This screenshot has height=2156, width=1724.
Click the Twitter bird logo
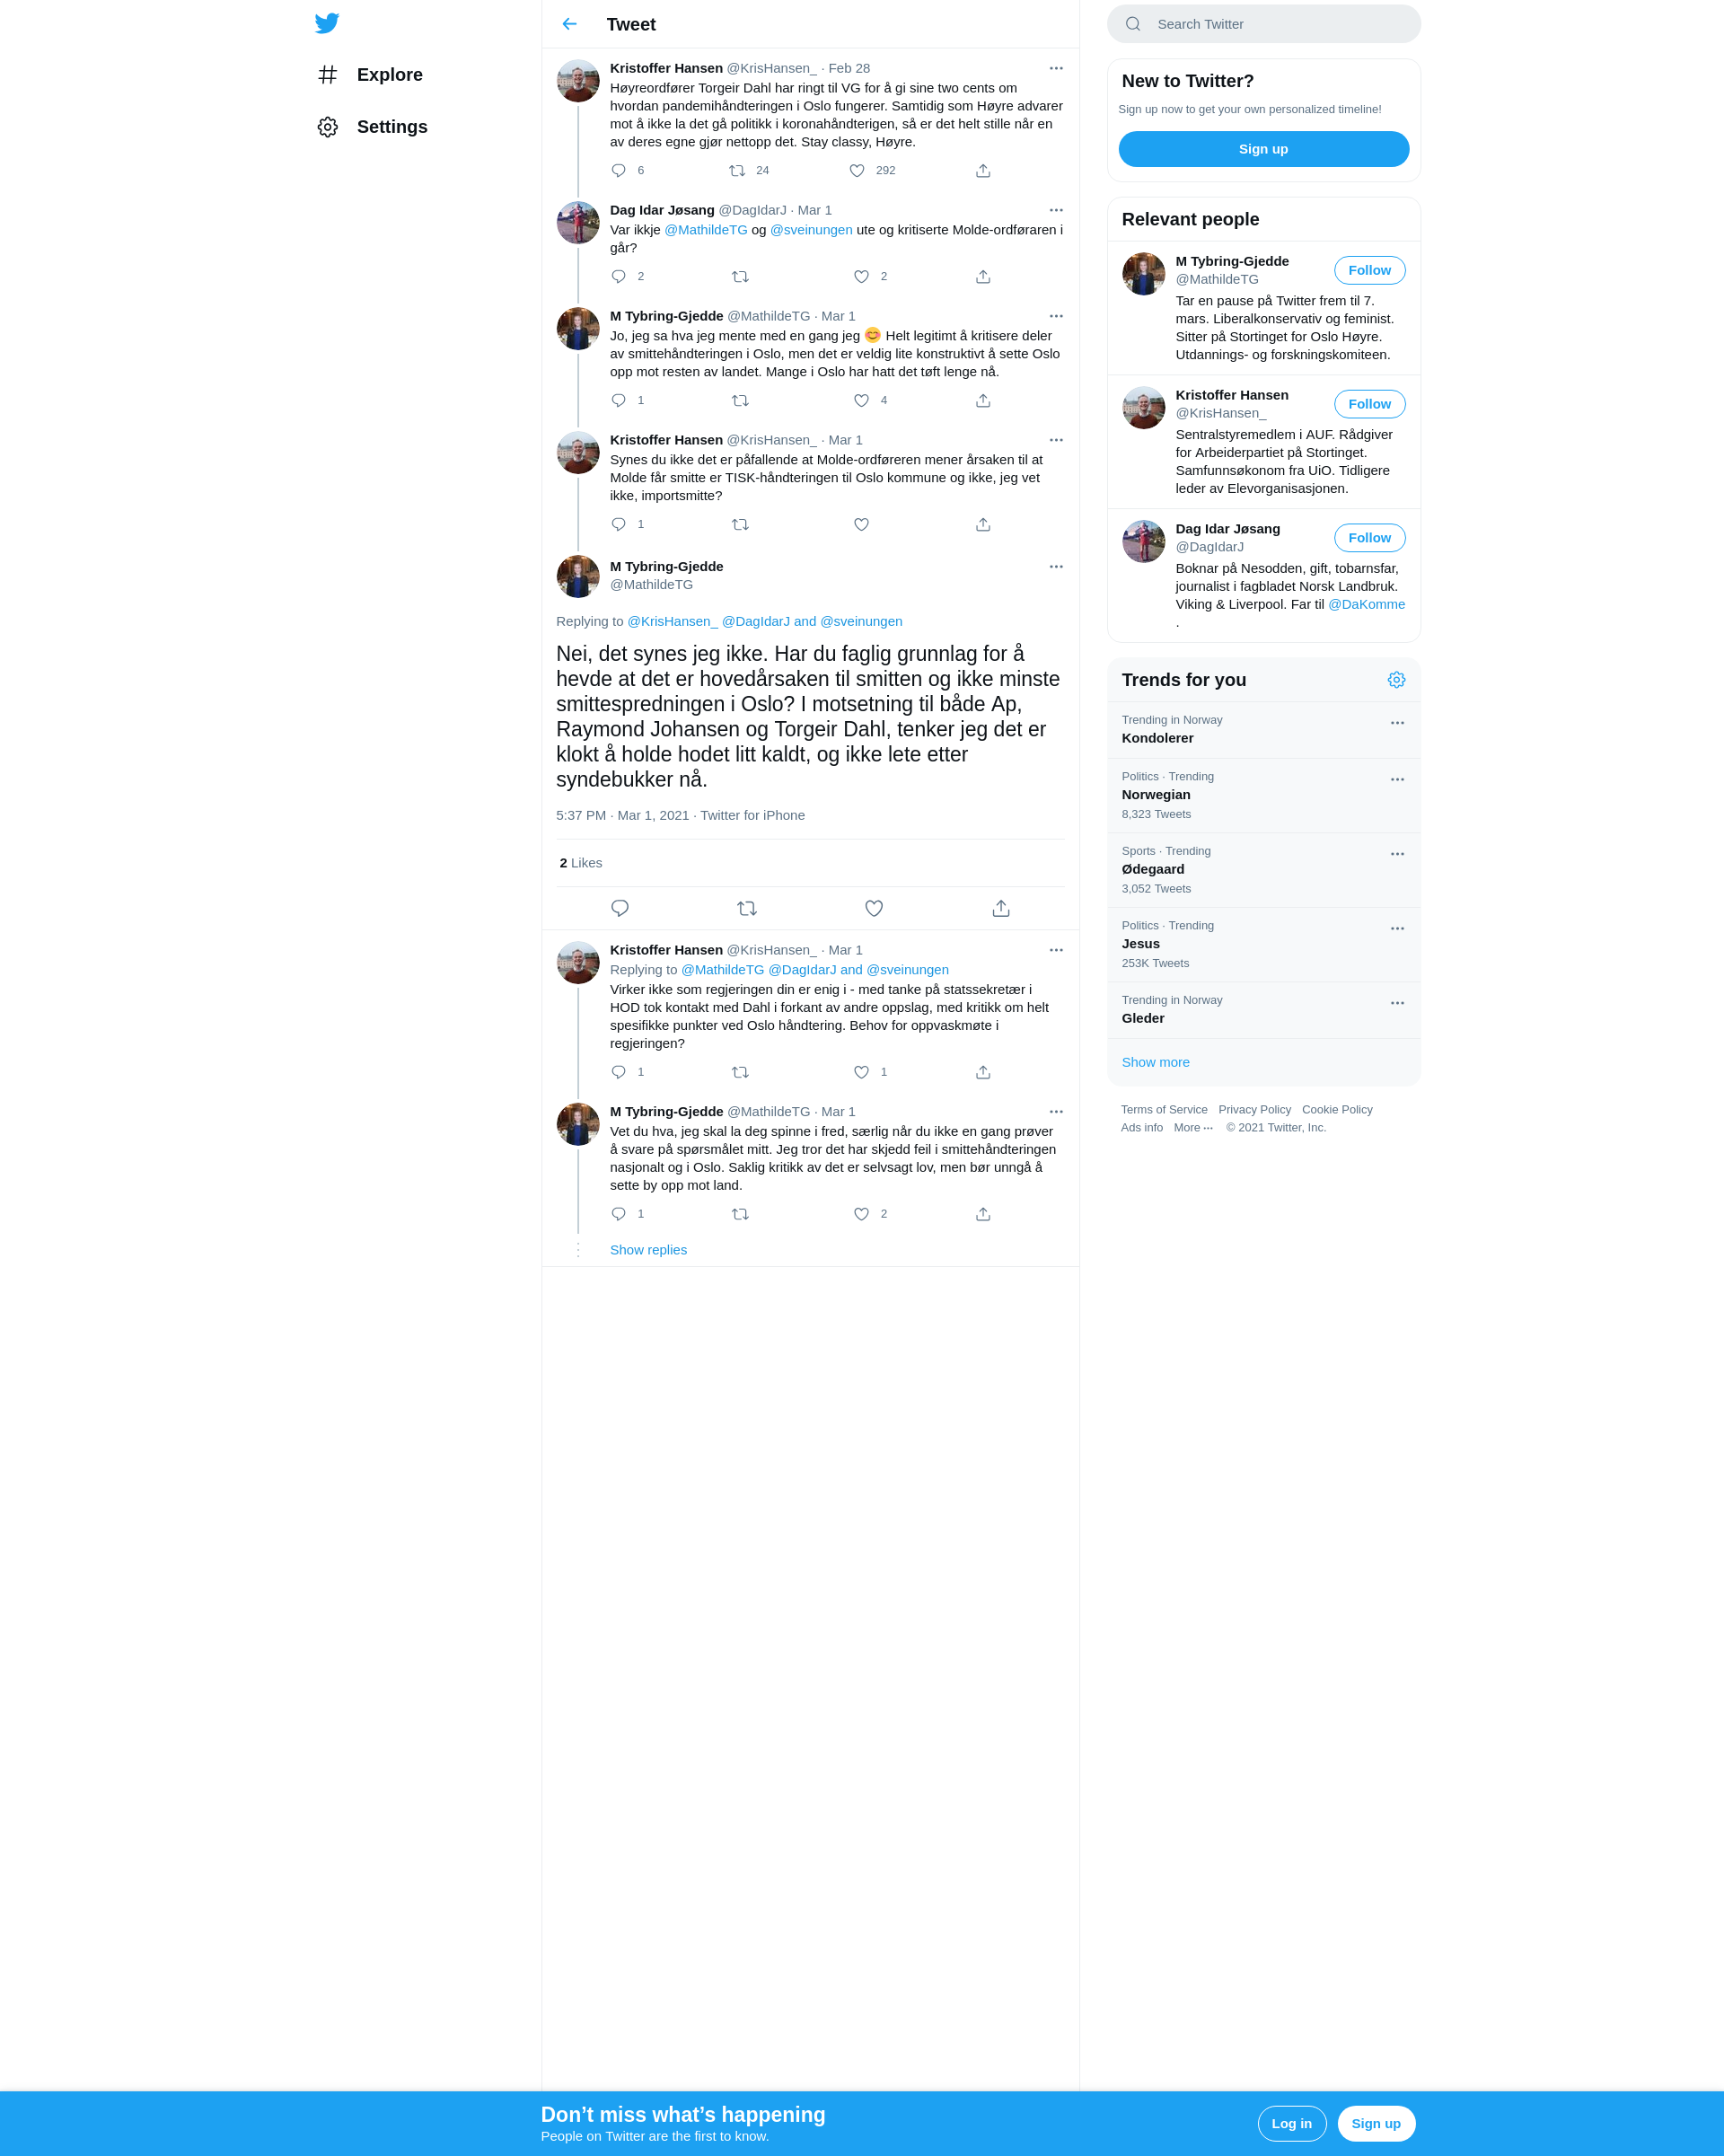click(327, 23)
